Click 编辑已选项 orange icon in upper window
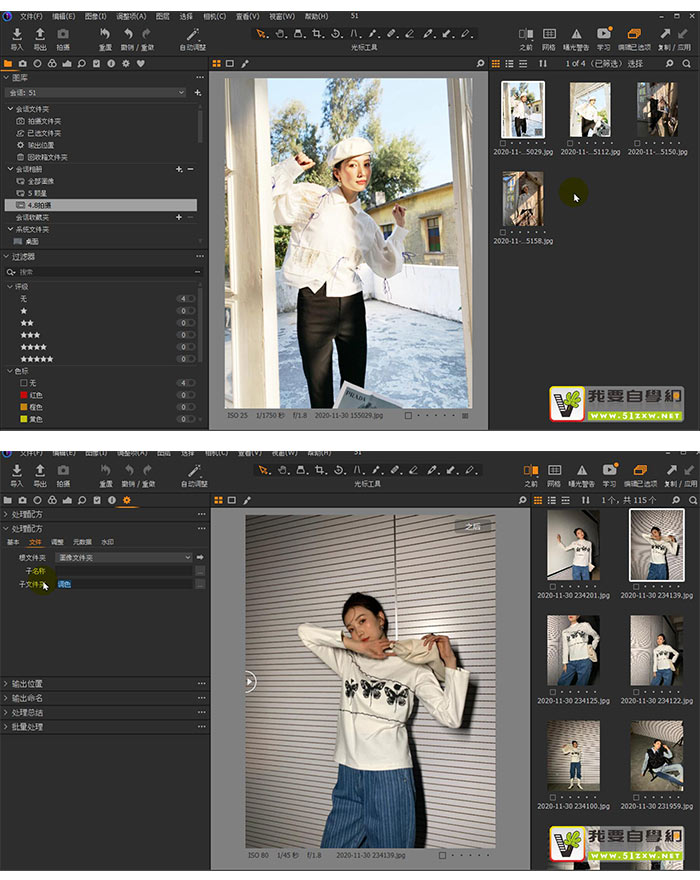The width and height of the screenshot is (700, 880). pyautogui.click(x=634, y=34)
